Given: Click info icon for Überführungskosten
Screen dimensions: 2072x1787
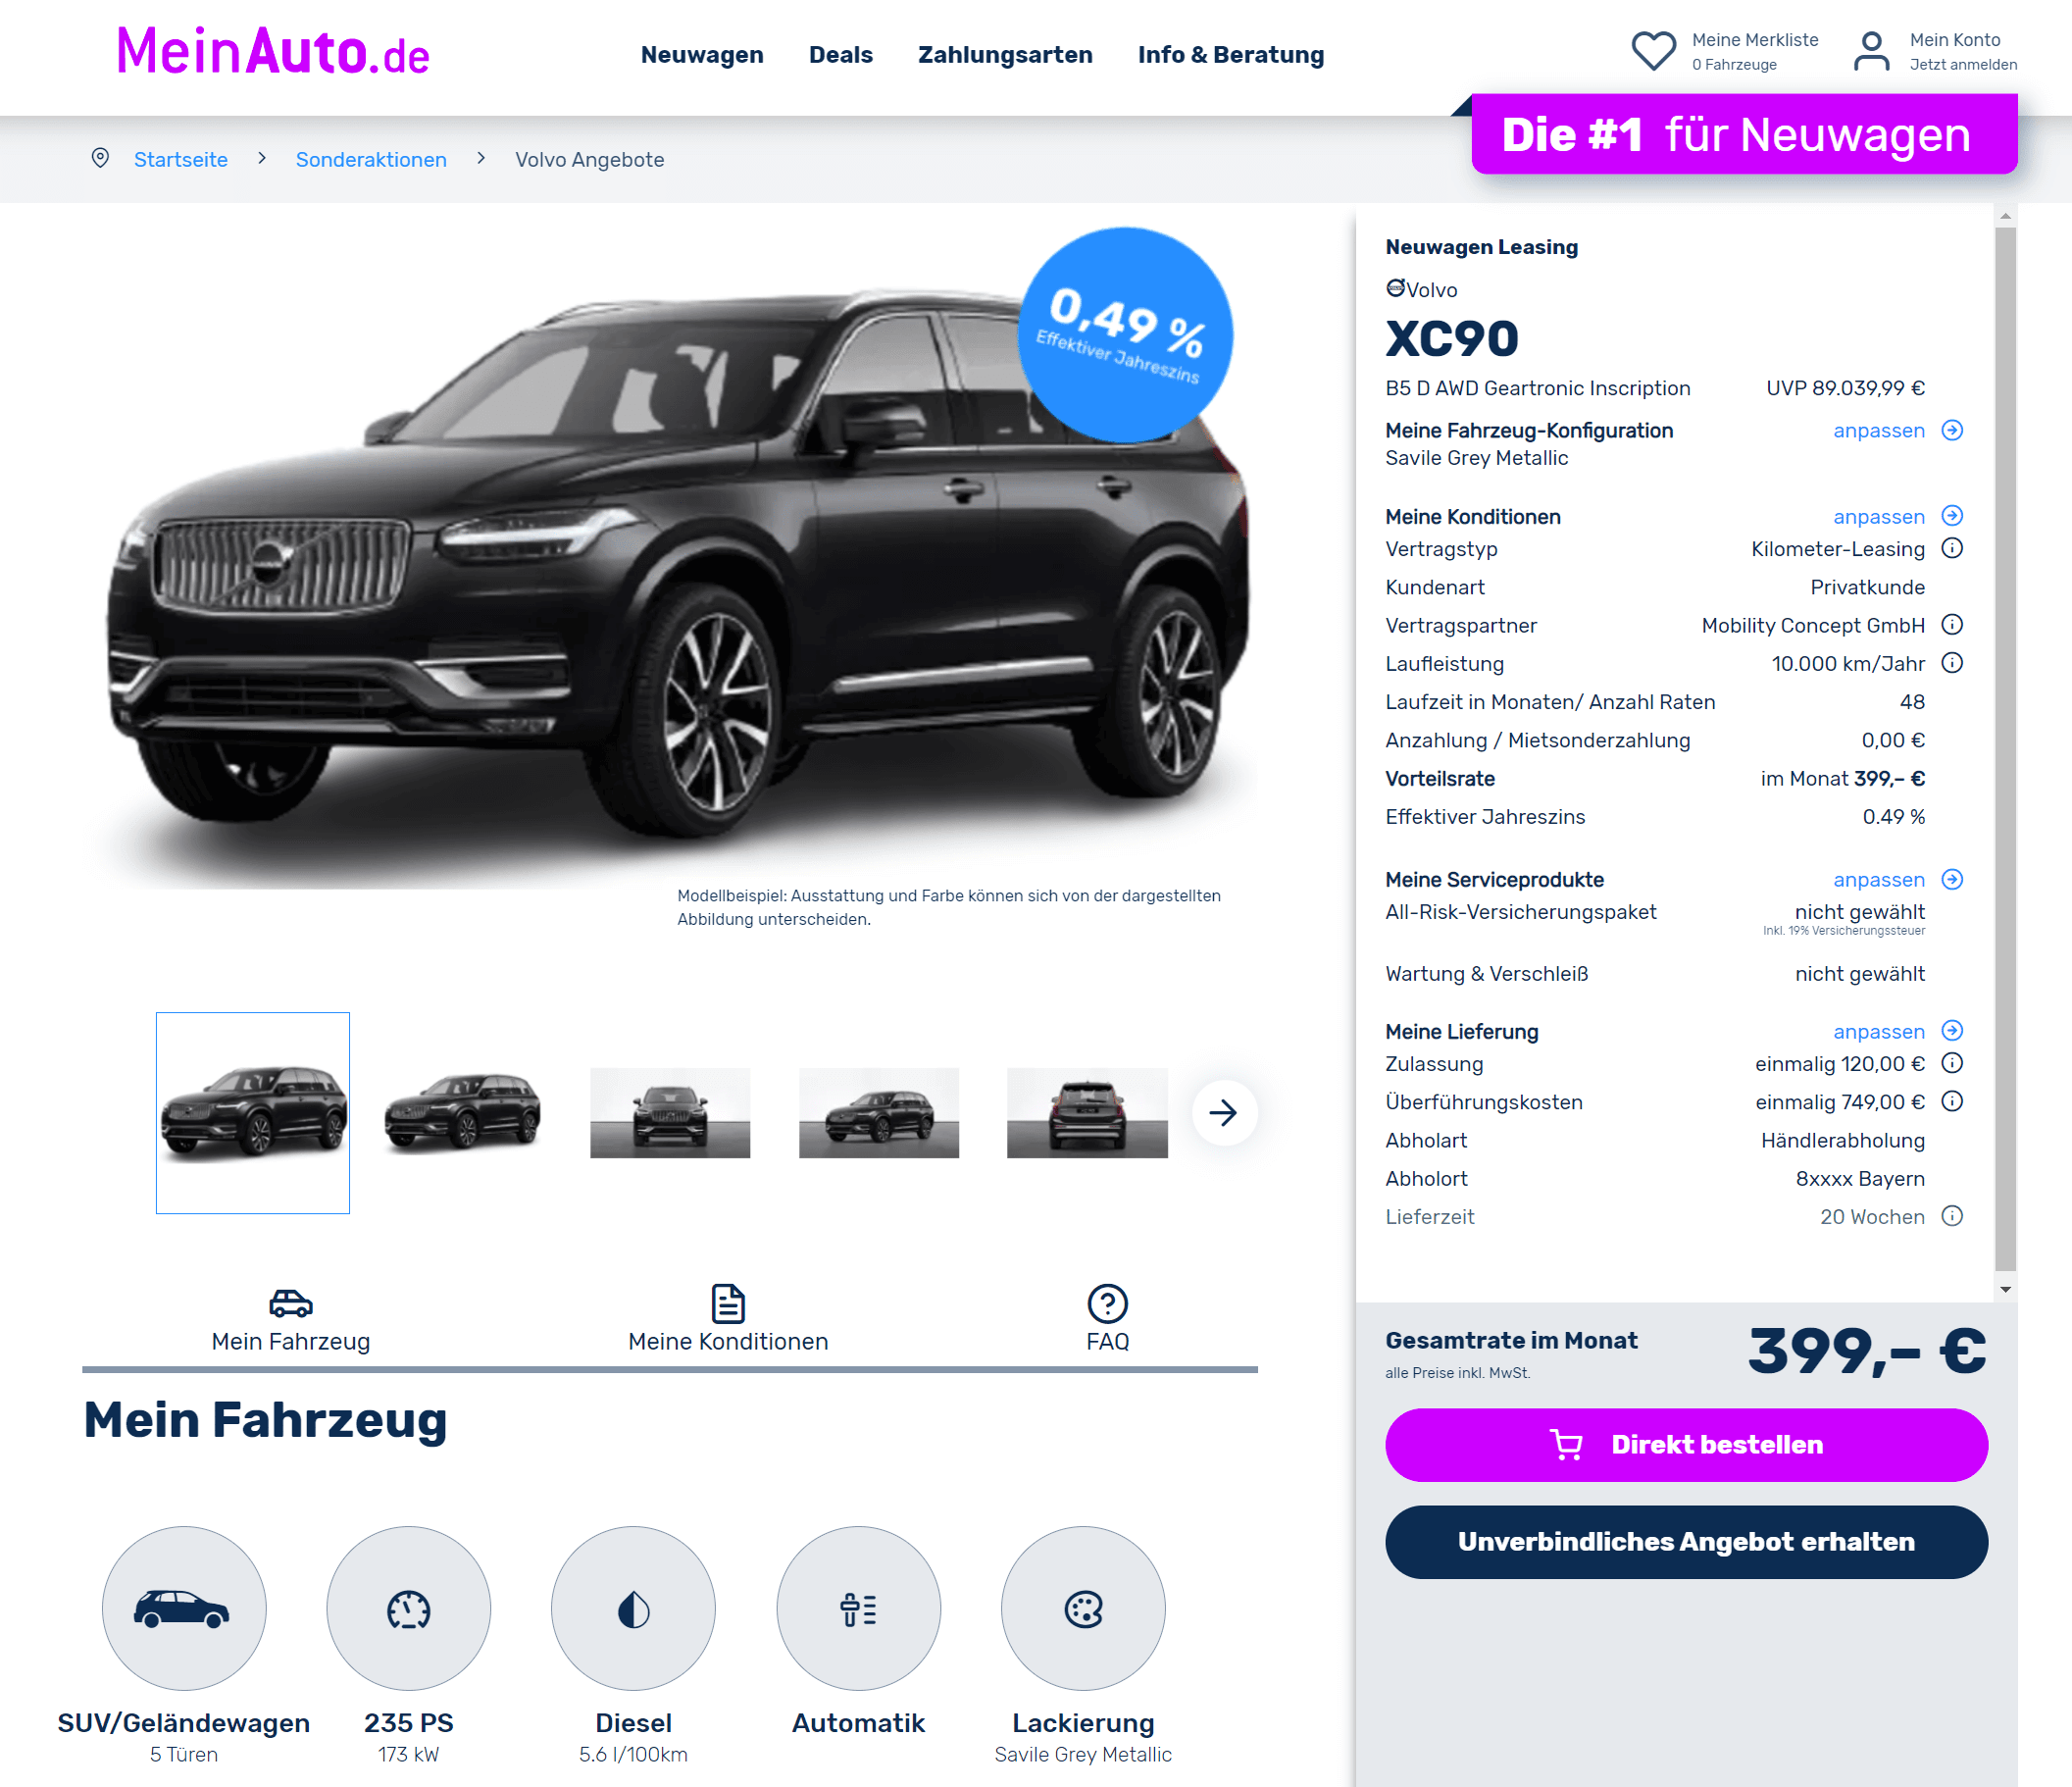Looking at the screenshot, I should coord(1952,1101).
